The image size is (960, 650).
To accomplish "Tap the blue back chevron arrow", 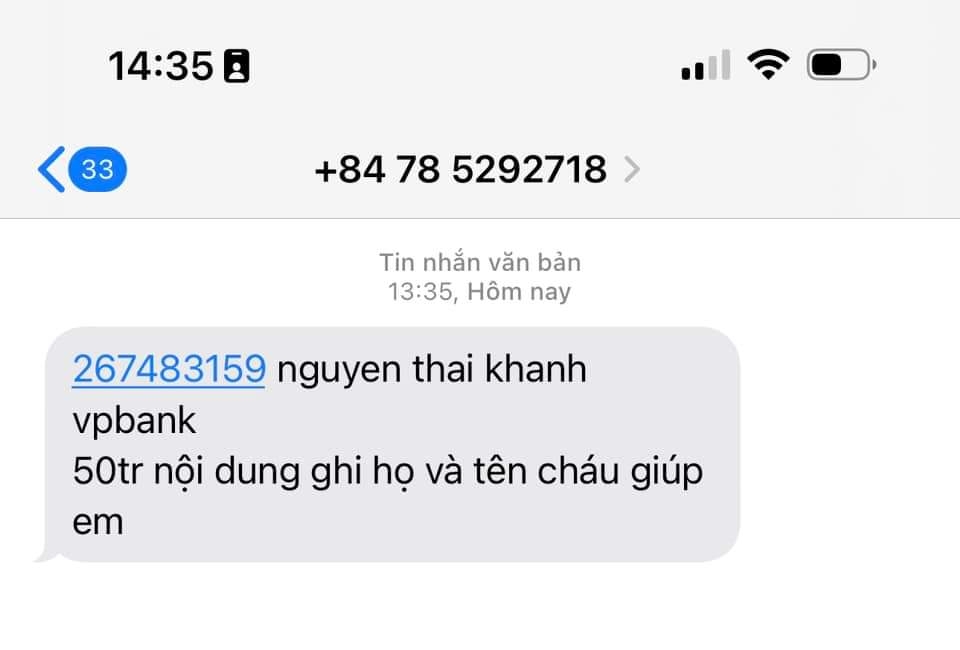I will point(51,170).
